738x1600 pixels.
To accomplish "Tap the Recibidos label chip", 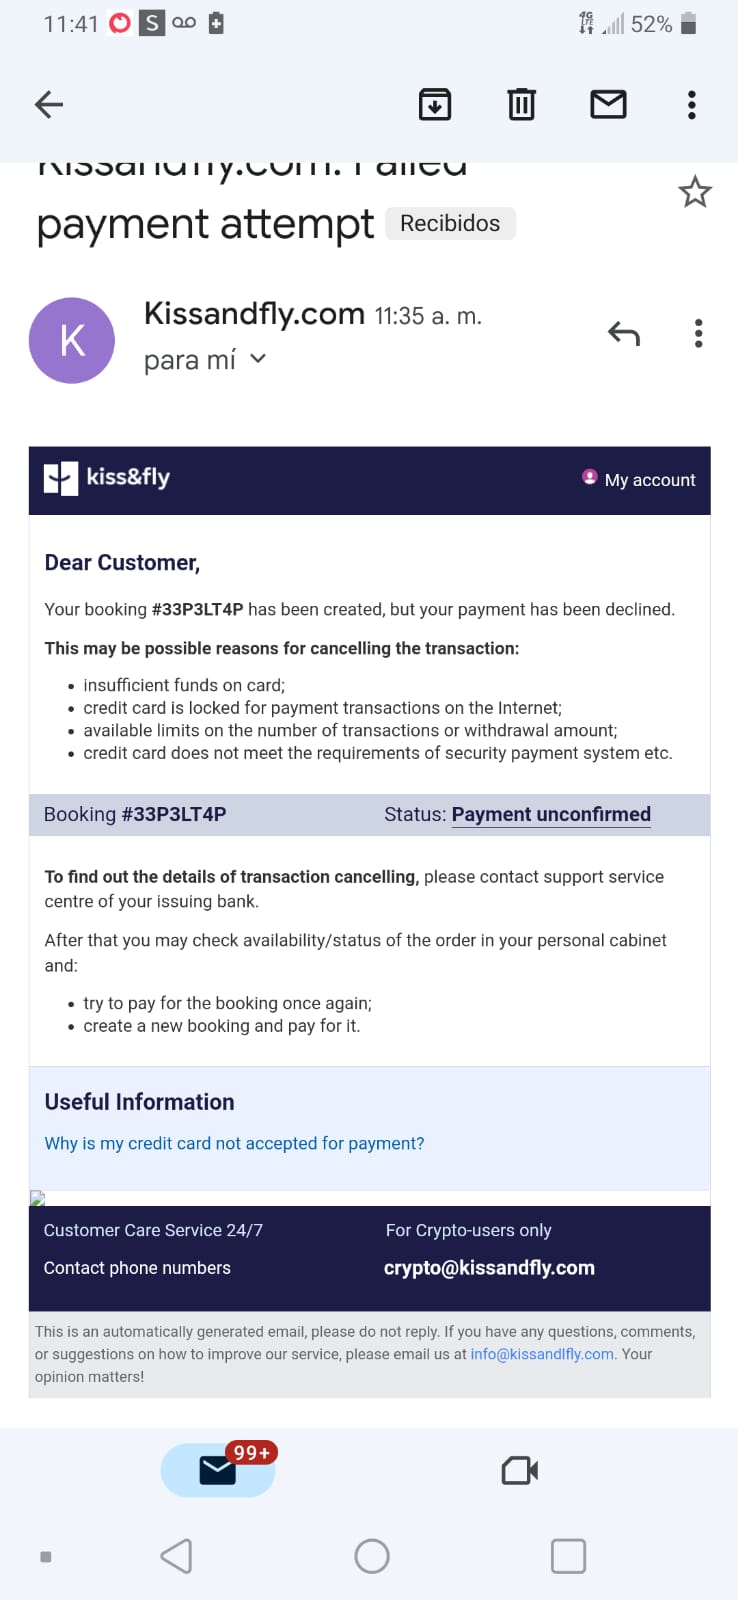I will [x=450, y=223].
